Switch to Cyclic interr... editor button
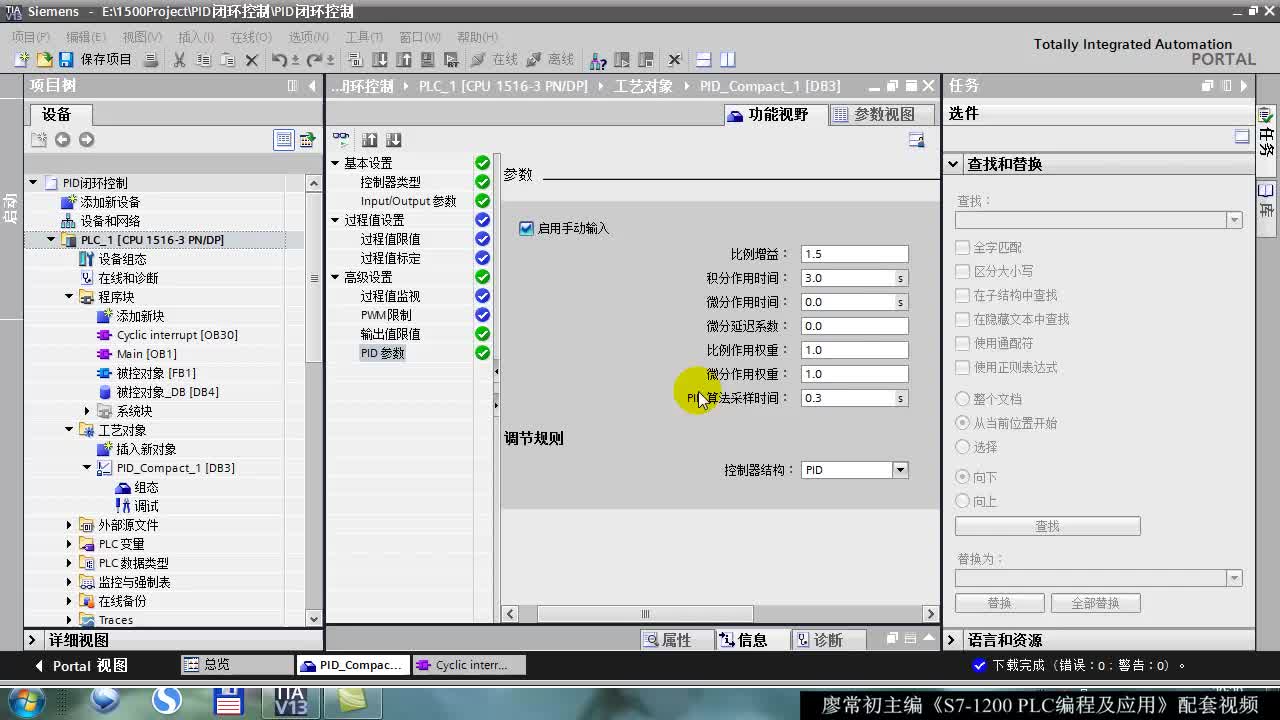The height and width of the screenshot is (720, 1280). [x=469, y=665]
